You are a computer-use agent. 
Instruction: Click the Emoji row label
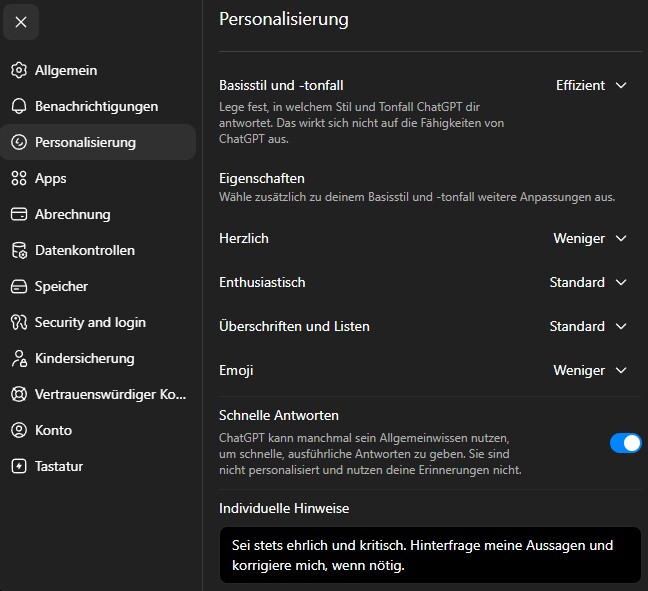point(236,370)
